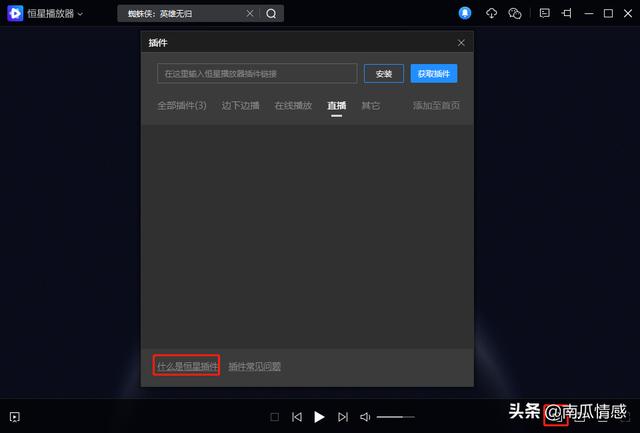Mute the volume speaker icon
This screenshot has height=433, width=640.
click(365, 417)
